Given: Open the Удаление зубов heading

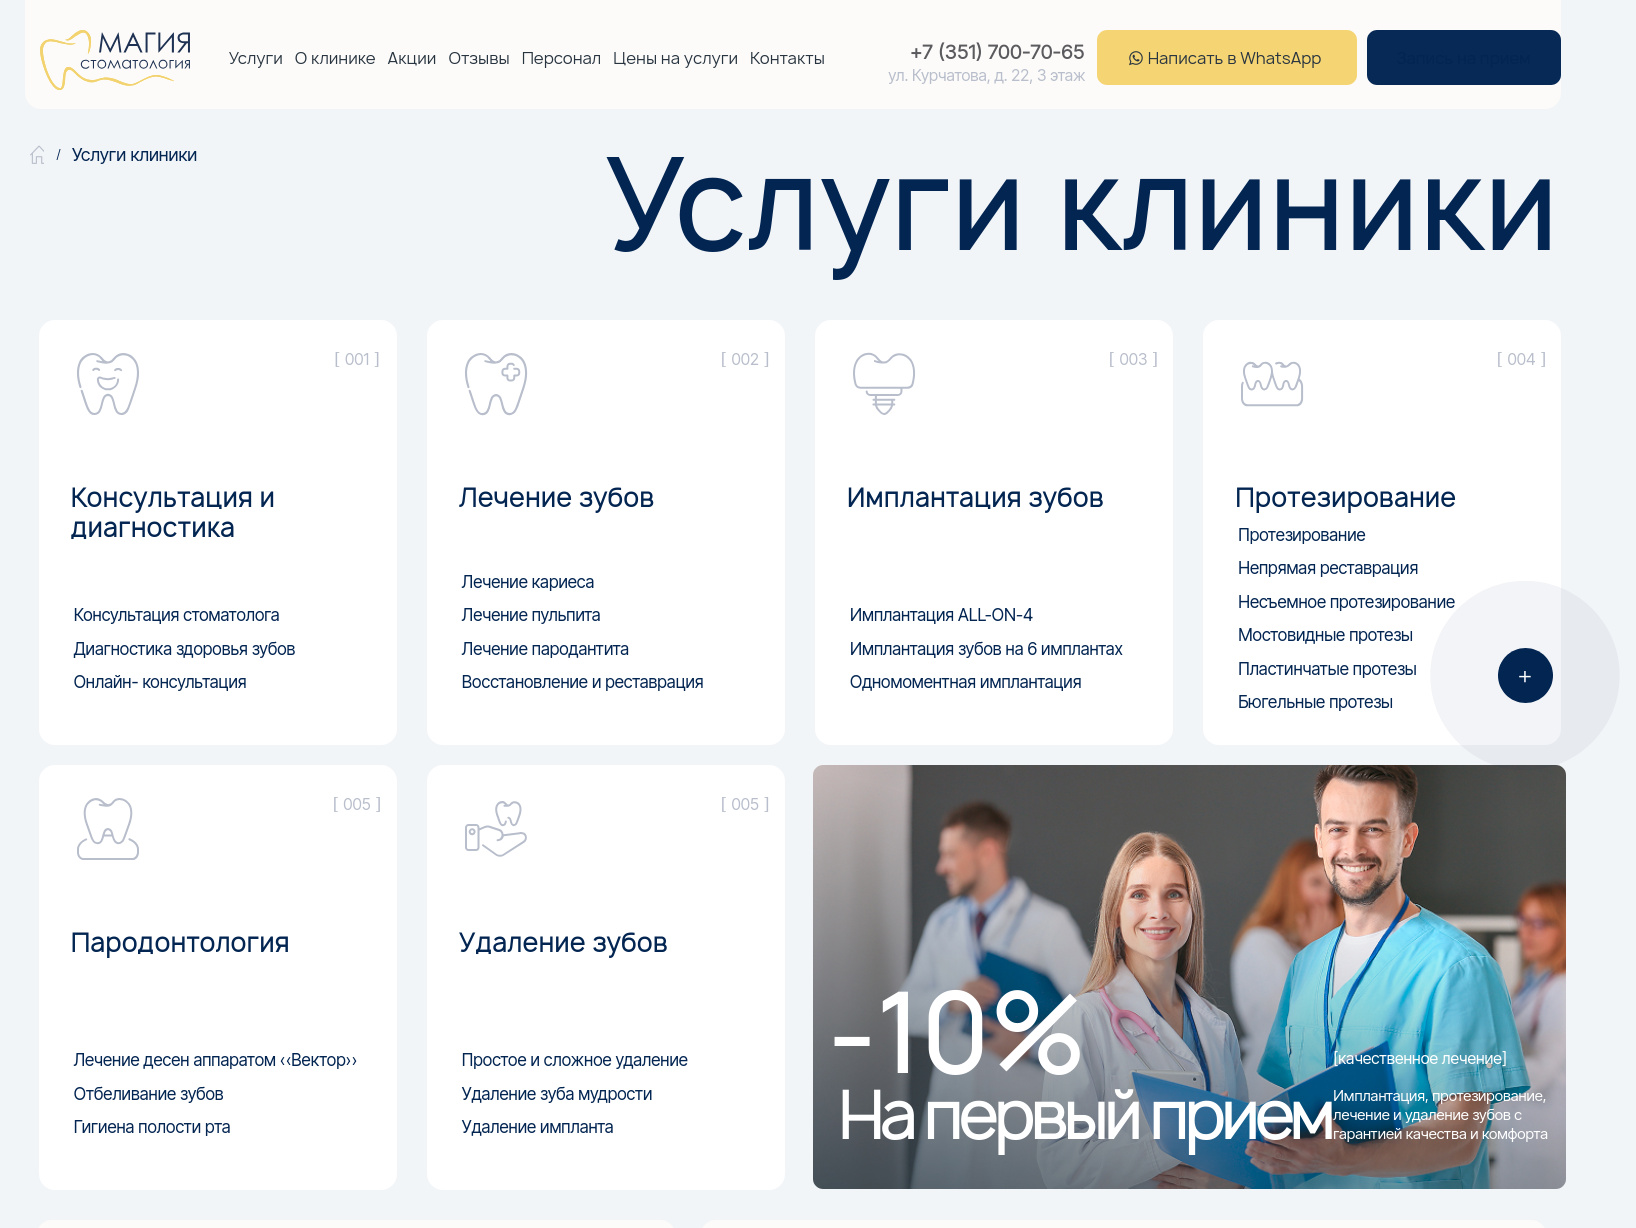Looking at the screenshot, I should (563, 942).
